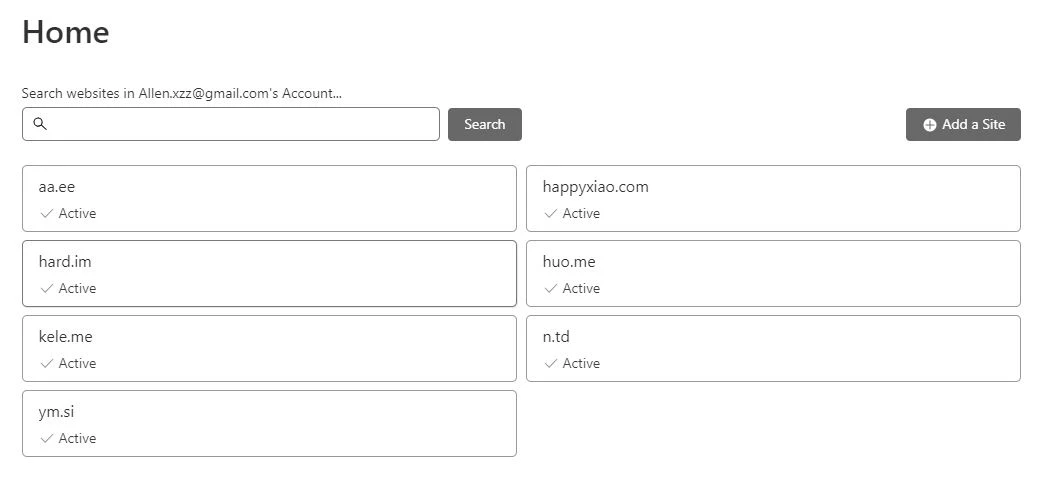Screen dimensions: 1047x499
Task: Click the Home page heading
Action: coord(66,33)
